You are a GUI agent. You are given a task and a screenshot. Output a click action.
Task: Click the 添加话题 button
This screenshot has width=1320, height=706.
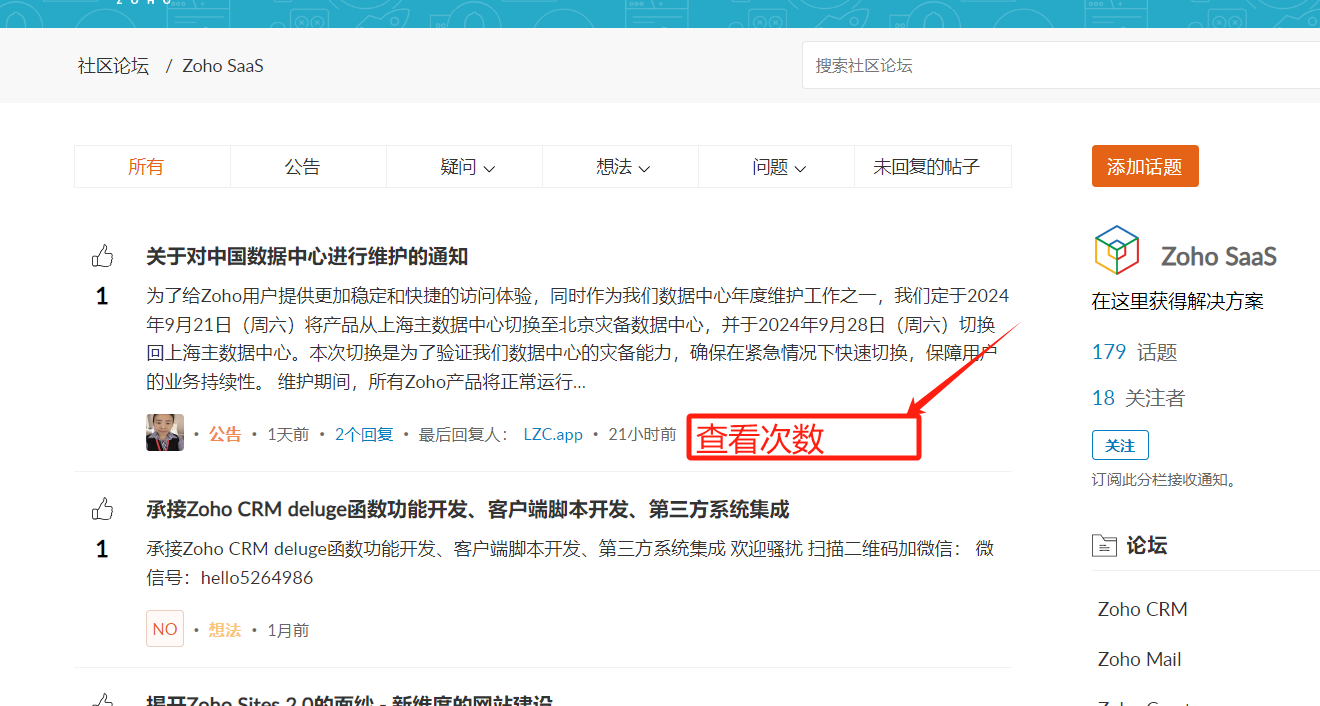(1145, 166)
